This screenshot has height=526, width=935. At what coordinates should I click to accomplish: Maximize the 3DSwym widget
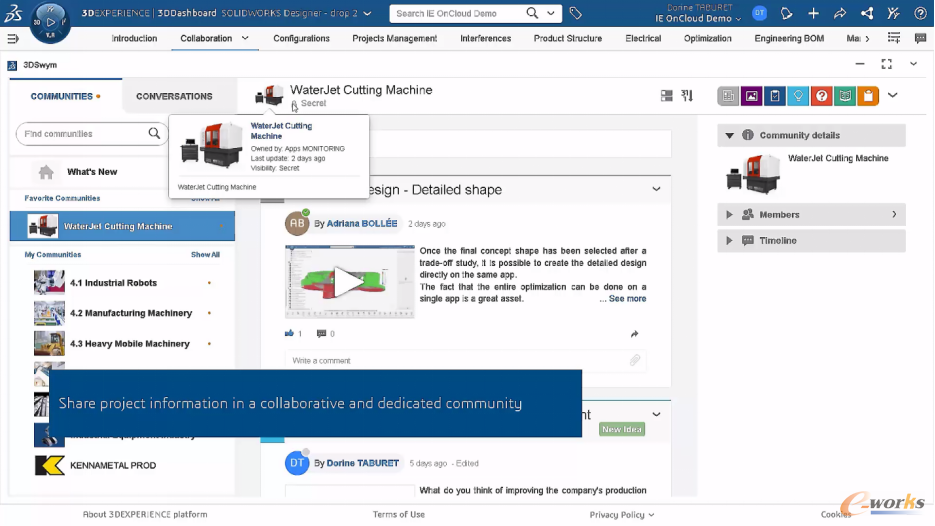coord(887,64)
